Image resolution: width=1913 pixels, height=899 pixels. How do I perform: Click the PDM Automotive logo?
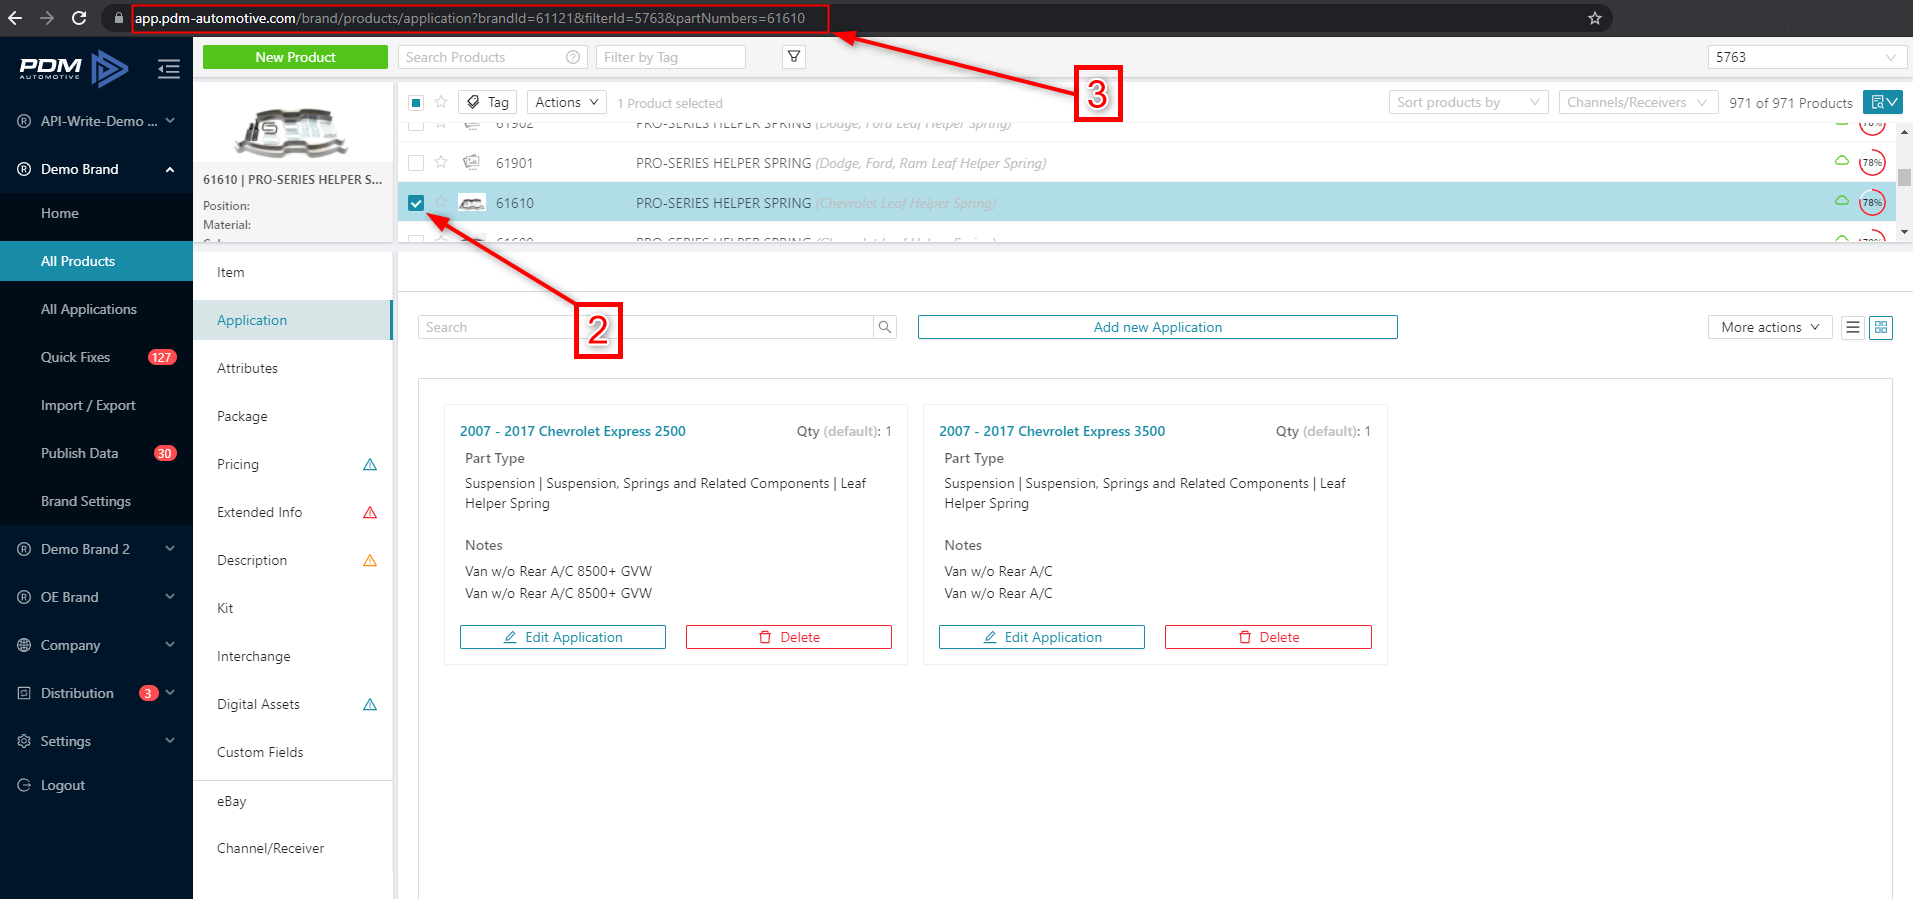(74, 68)
